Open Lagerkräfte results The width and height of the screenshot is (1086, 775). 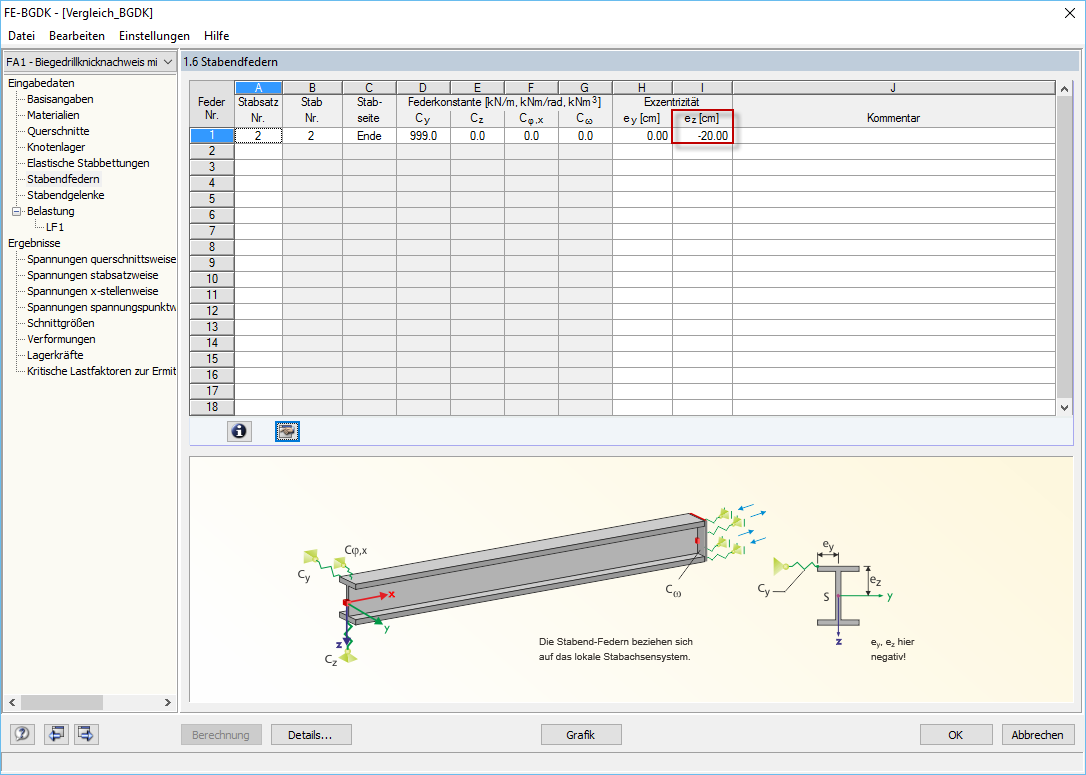tap(55, 355)
